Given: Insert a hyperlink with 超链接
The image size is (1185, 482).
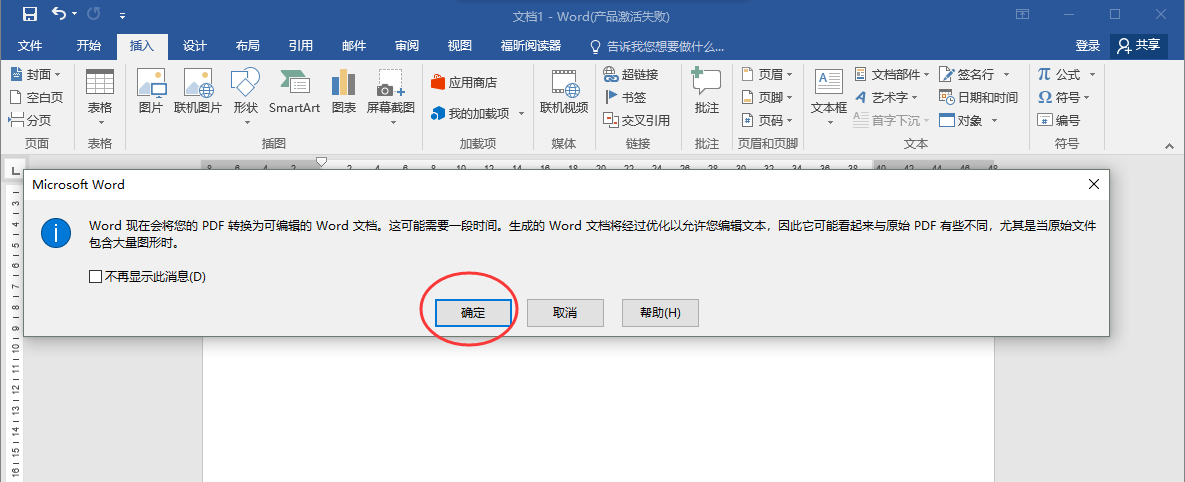Looking at the screenshot, I should point(631,74).
